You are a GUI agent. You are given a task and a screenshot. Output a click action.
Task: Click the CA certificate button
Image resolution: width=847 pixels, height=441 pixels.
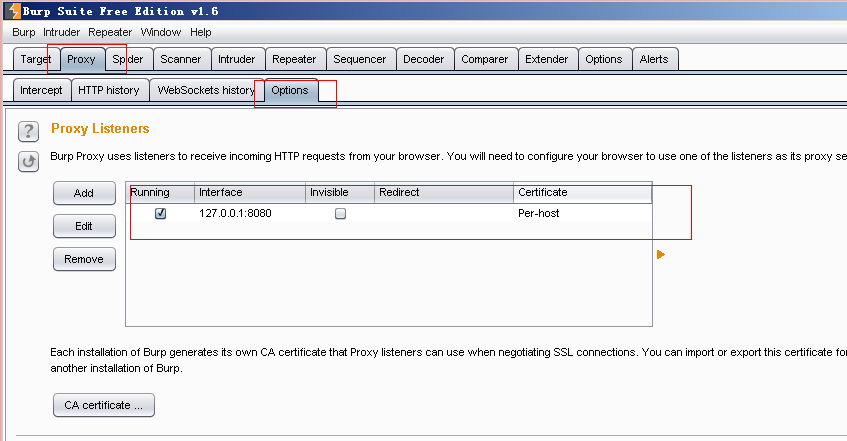(104, 405)
